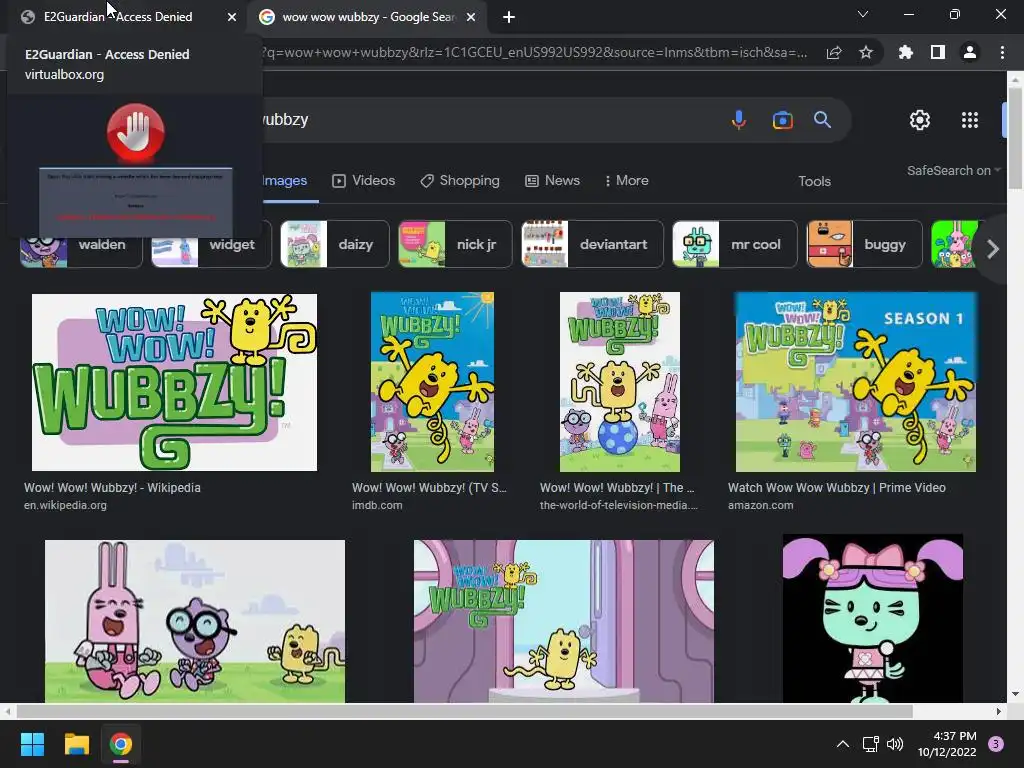Click the en.wikipedia.org source text
The width and height of the screenshot is (1024, 768).
click(65, 505)
